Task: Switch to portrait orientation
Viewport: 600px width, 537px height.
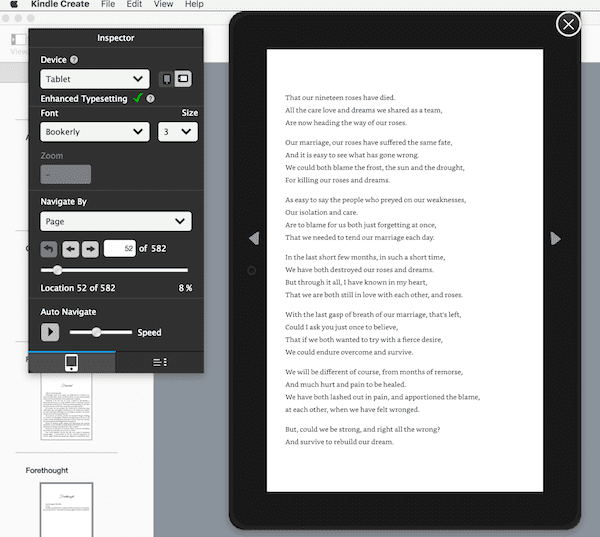Action: click(x=166, y=79)
